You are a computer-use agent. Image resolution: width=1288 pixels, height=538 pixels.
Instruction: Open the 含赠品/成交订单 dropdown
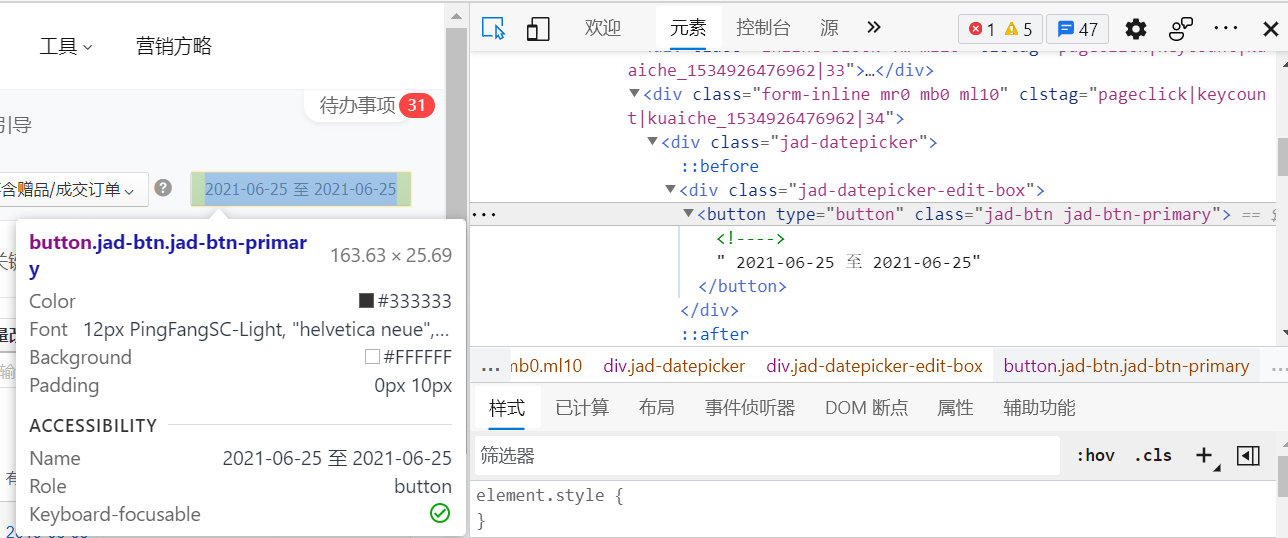[74, 189]
